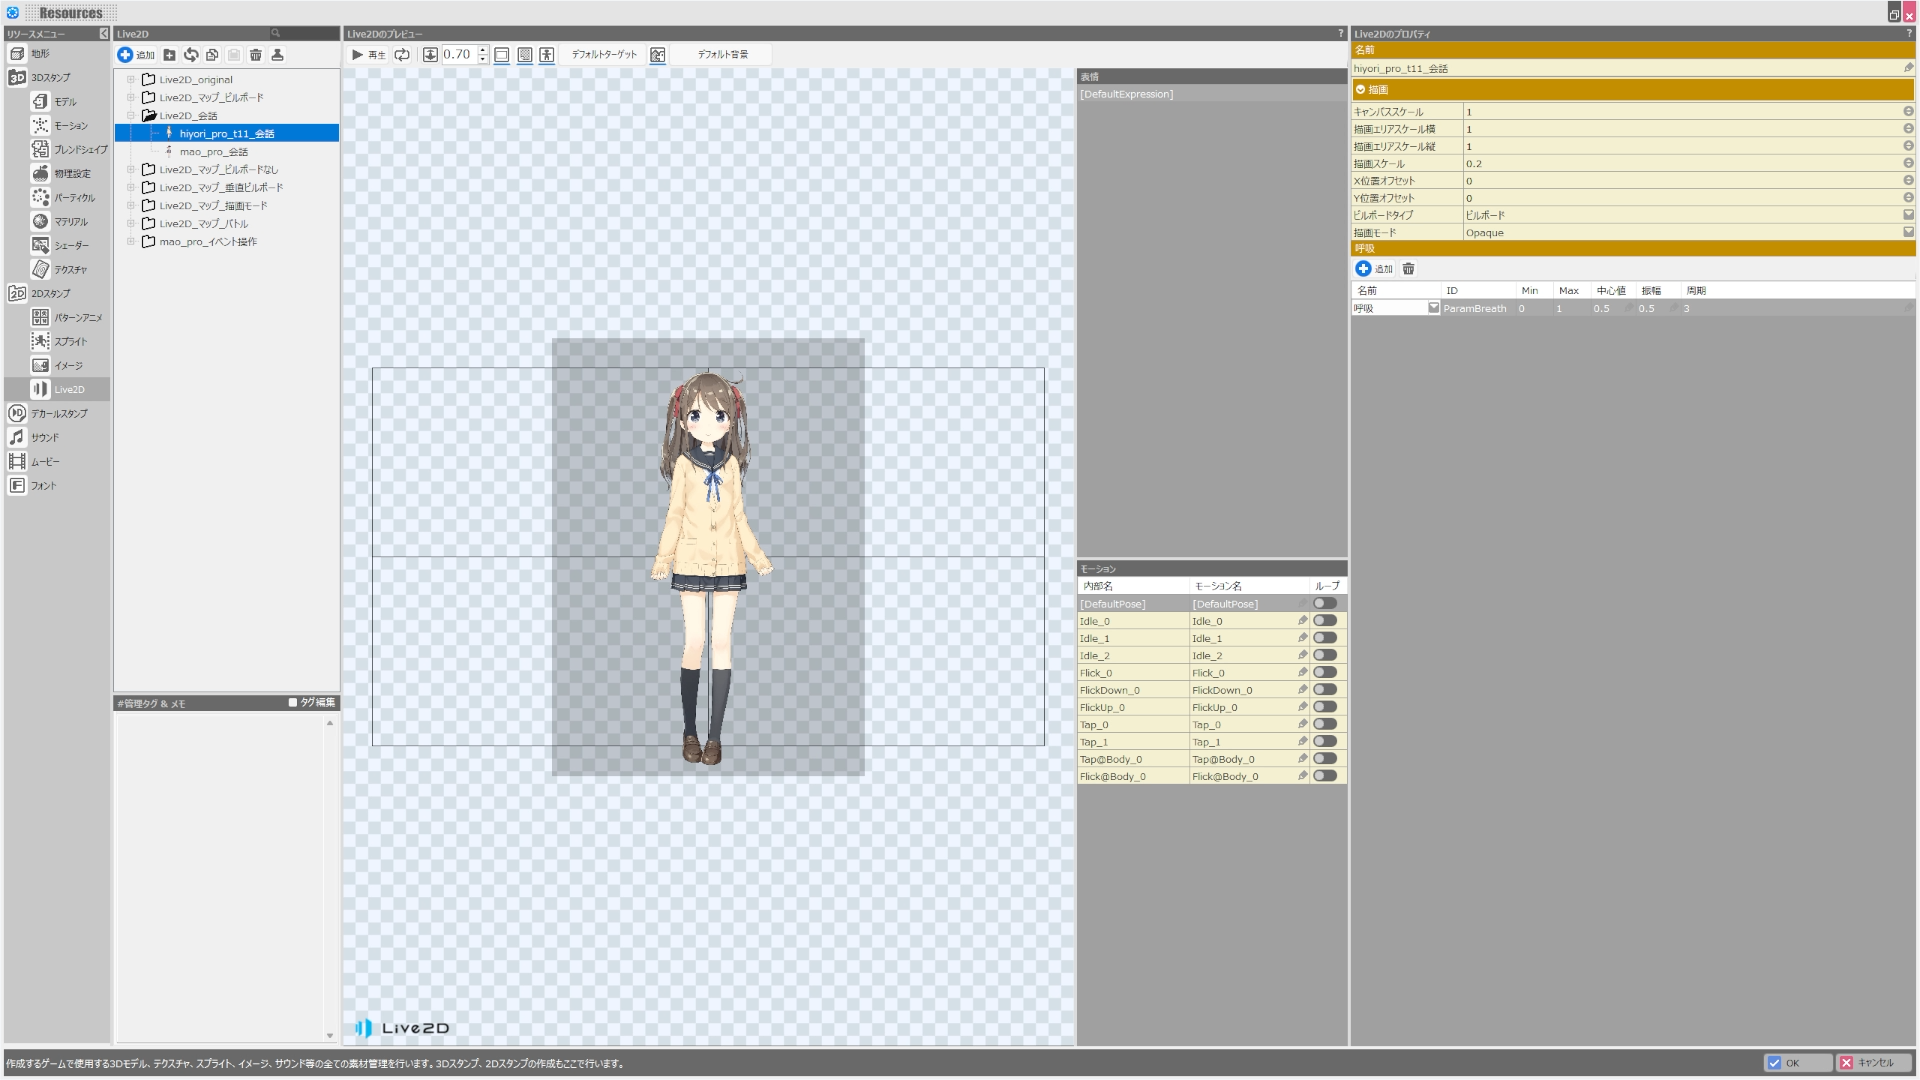Viewport: 1920px width, 1080px height.
Task: Select Live2D in resource menu
Action: (57, 389)
